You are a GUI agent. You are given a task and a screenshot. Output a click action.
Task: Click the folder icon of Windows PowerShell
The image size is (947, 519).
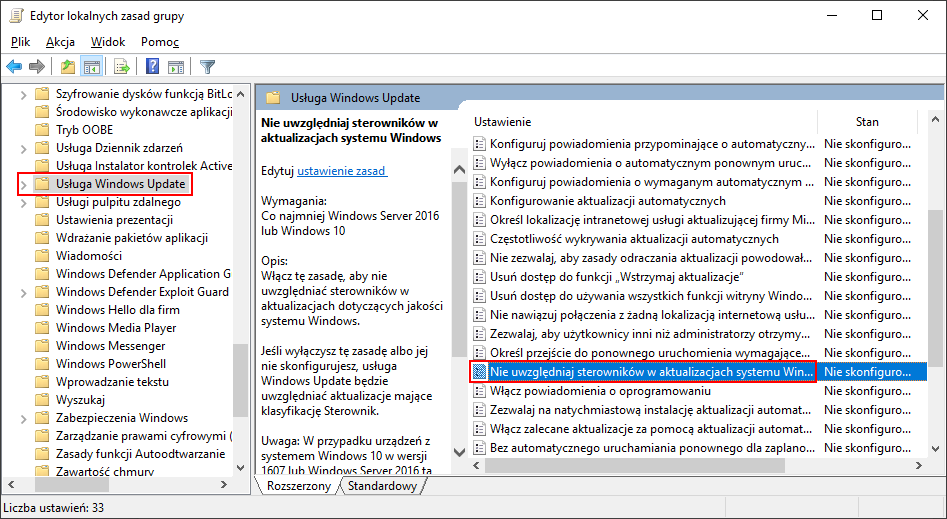(42, 364)
